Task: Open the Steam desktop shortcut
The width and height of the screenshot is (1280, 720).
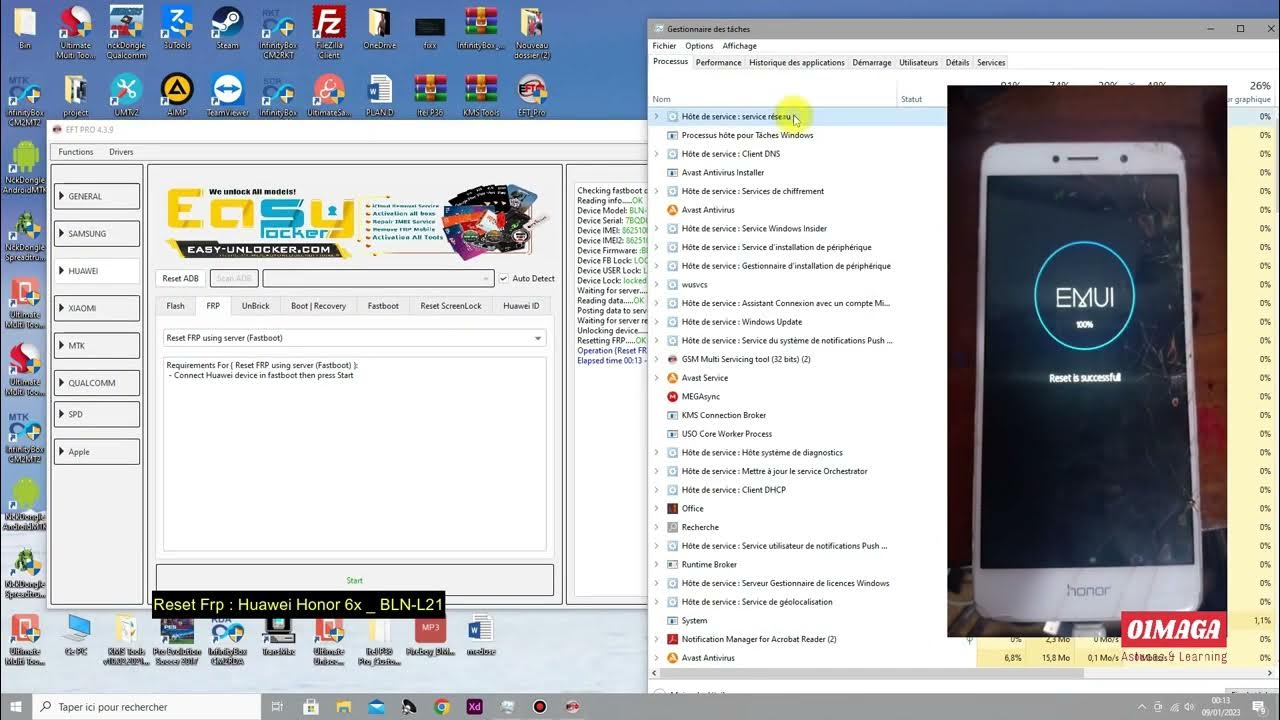Action: point(228,28)
